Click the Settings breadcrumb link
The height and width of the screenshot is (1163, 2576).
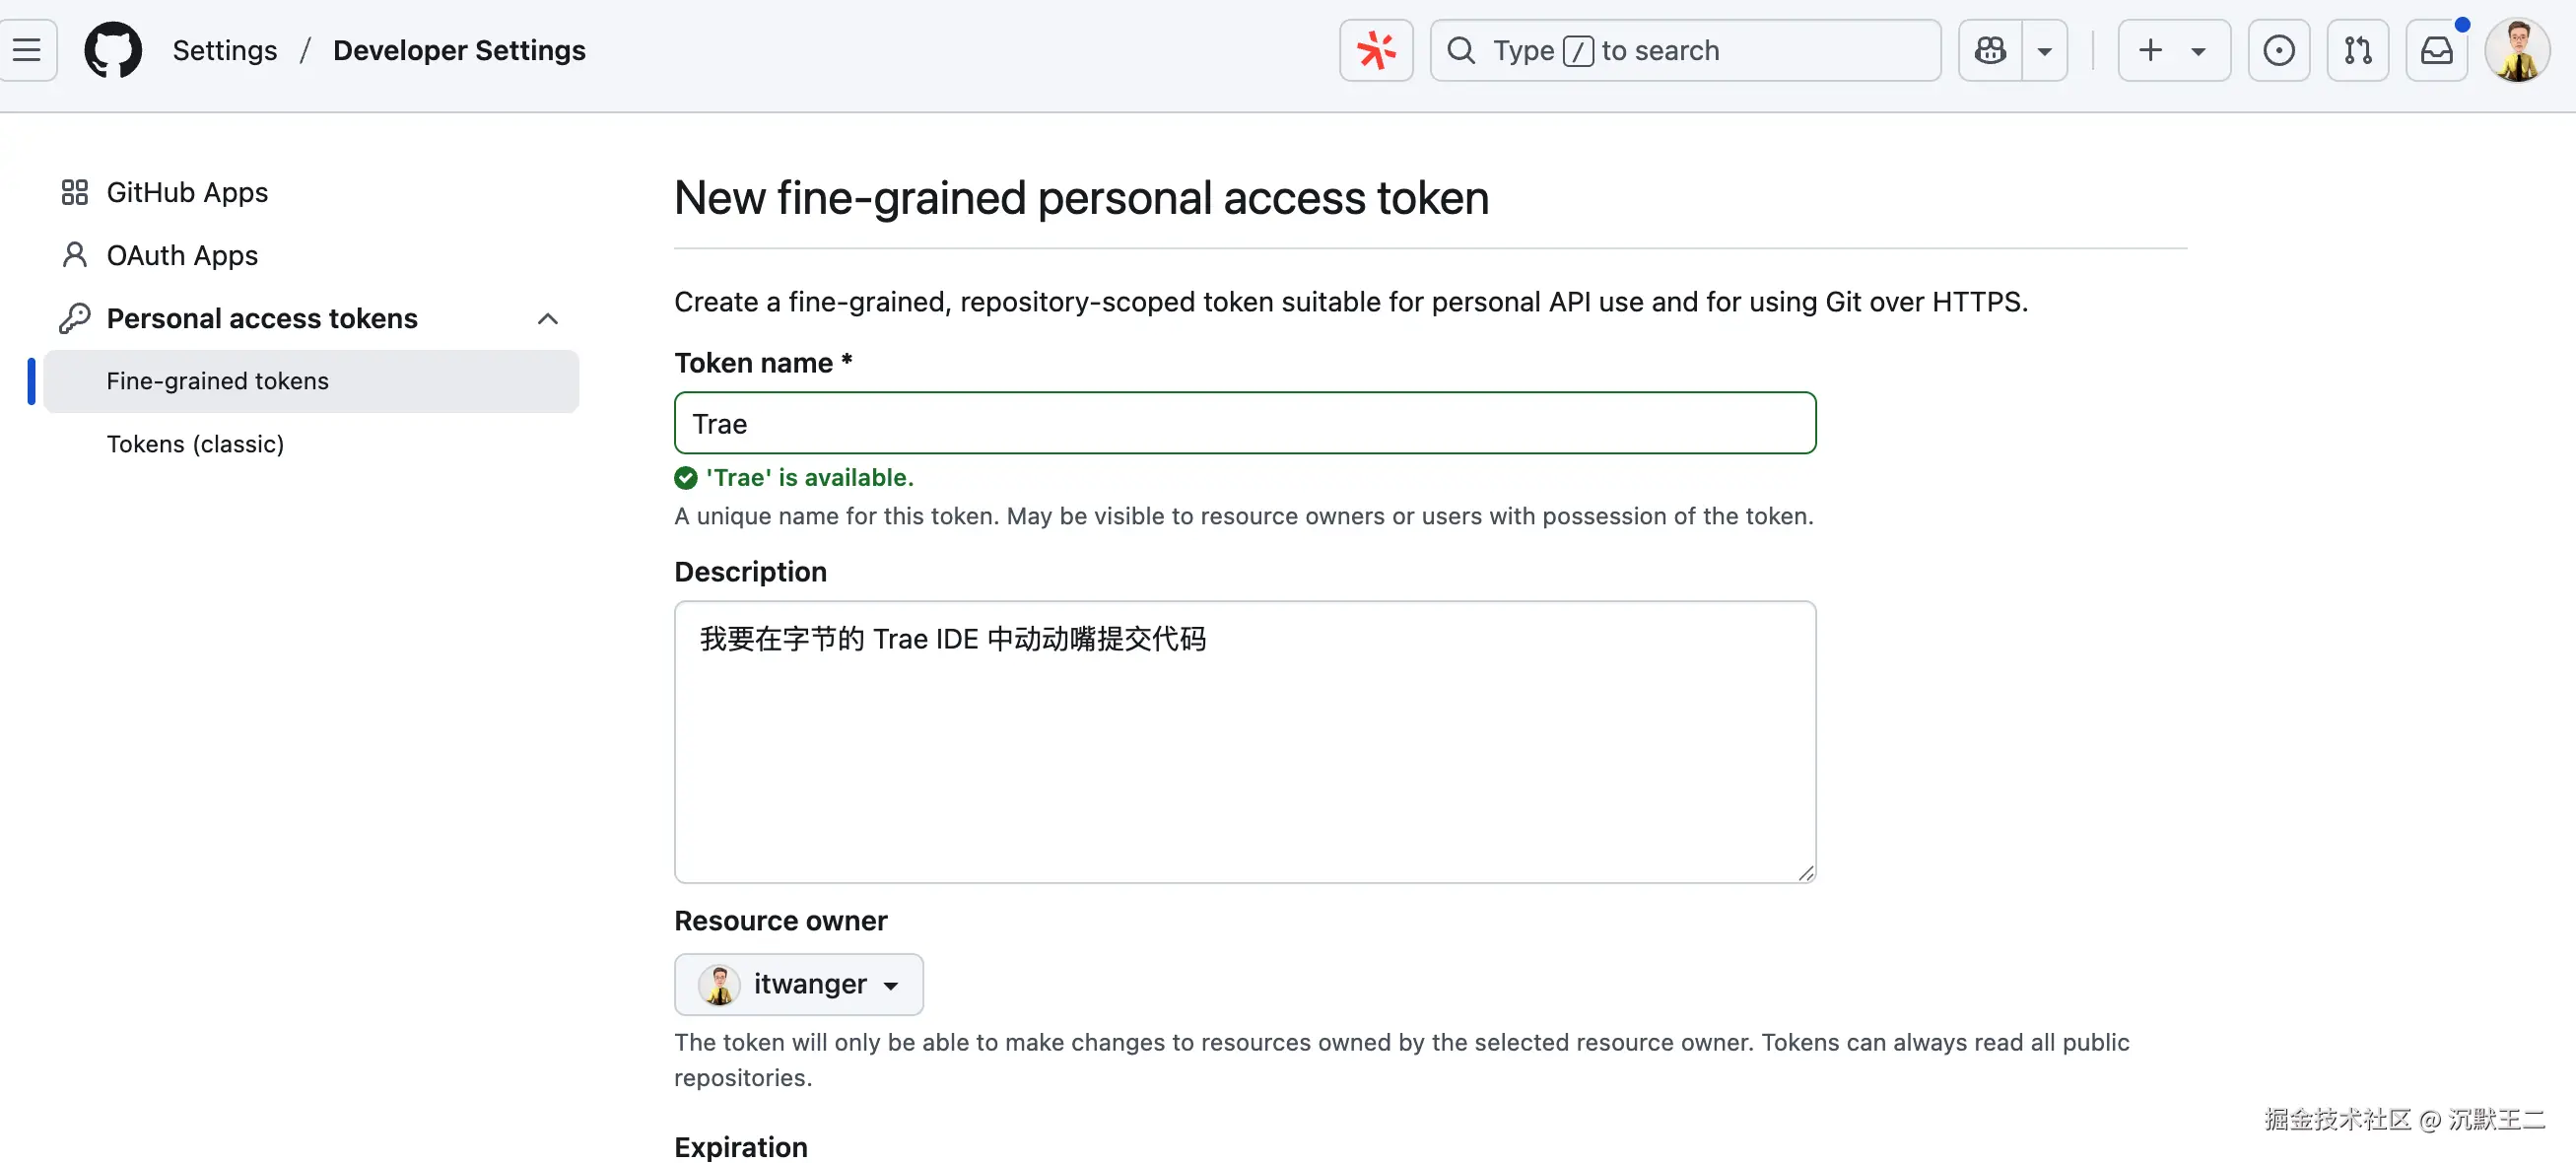(224, 50)
